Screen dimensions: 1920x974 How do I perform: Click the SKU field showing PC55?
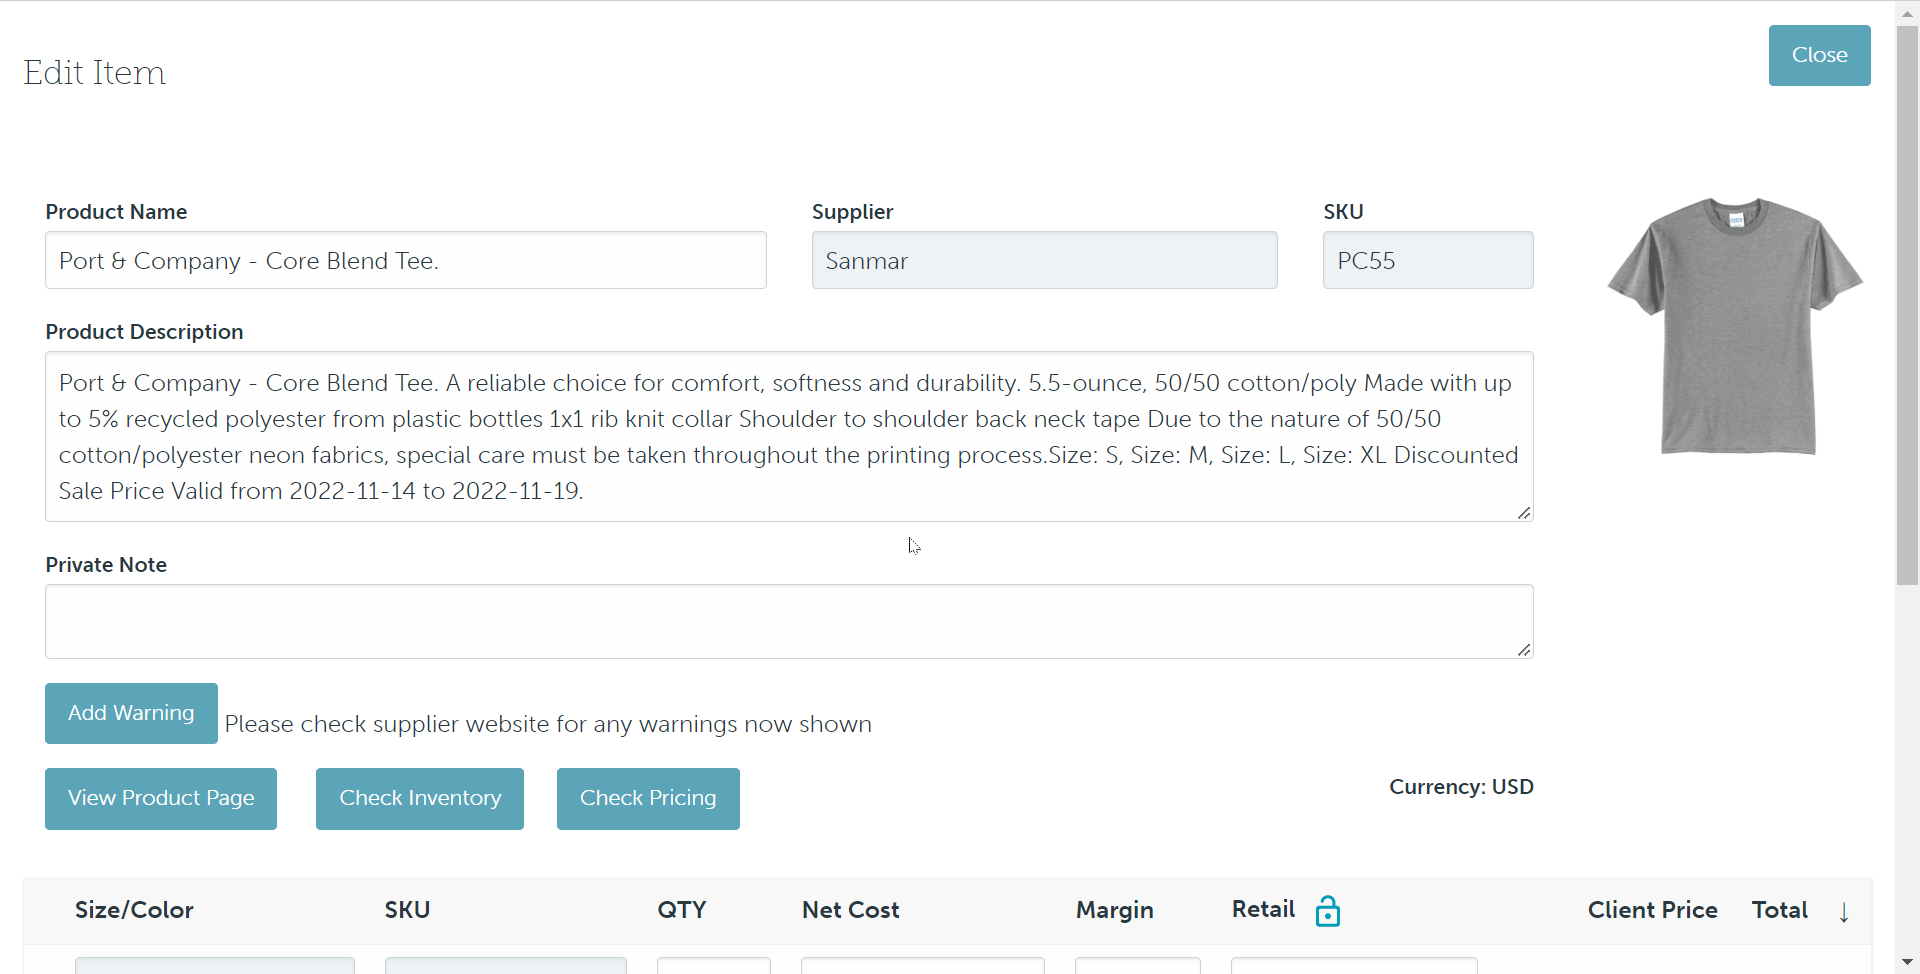click(1427, 261)
